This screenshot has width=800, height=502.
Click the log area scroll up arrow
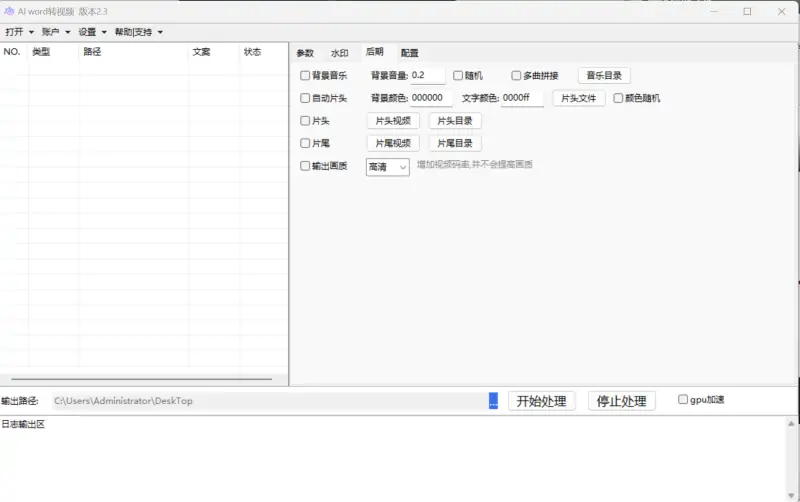pos(791,423)
